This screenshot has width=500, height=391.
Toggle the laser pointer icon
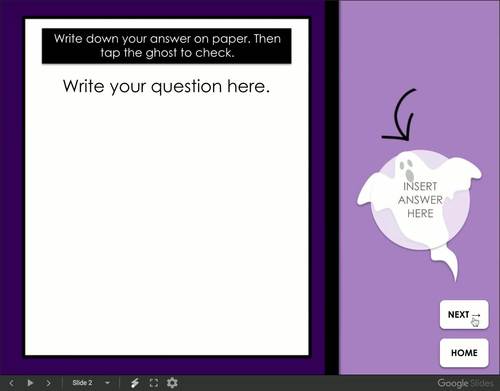135,383
